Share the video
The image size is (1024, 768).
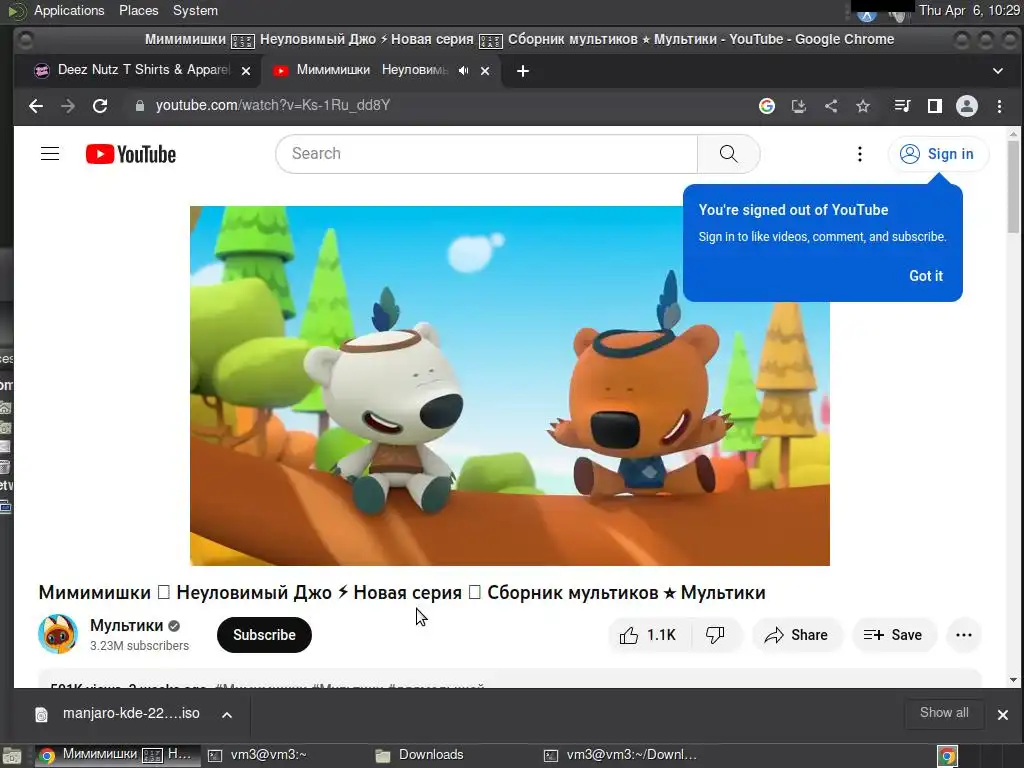(796, 635)
